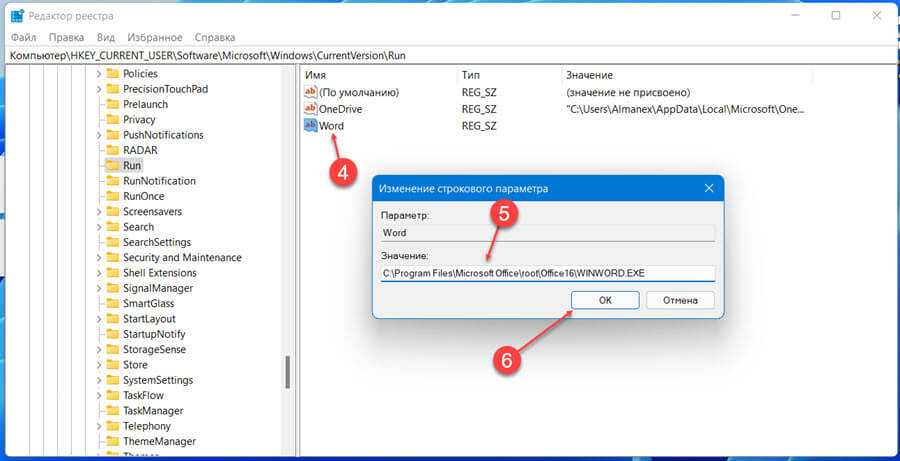Click the StartupNotify folder icon
Viewport: 900px width, 461px height.
point(112,334)
